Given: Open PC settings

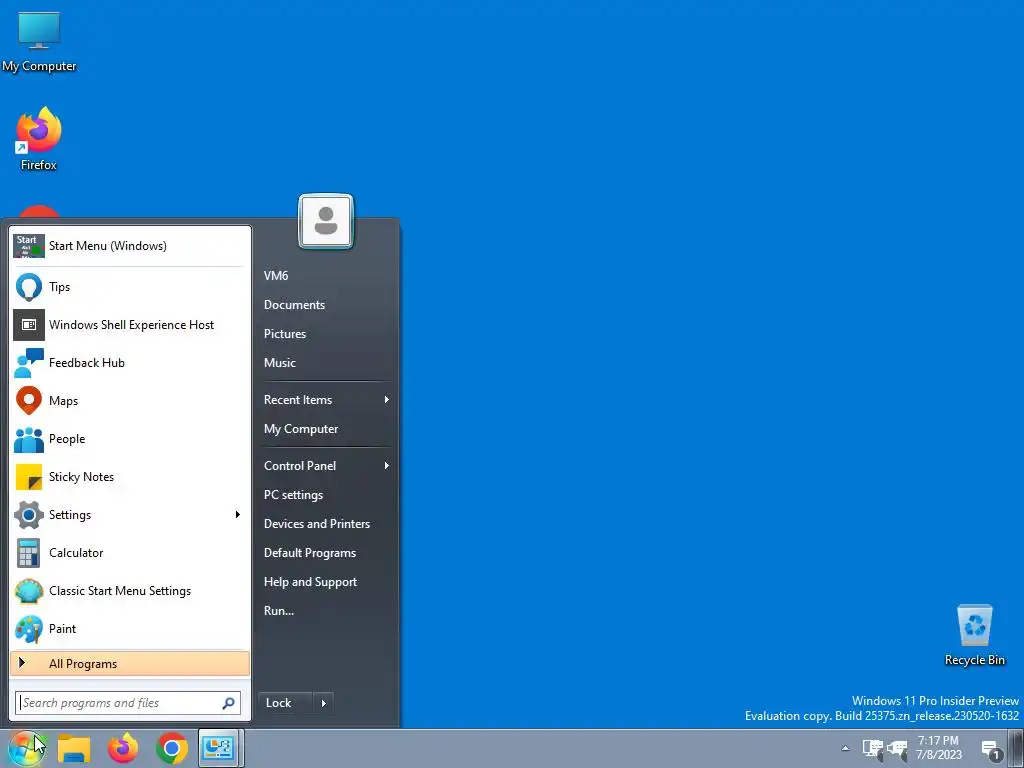Looking at the screenshot, I should click(293, 495).
